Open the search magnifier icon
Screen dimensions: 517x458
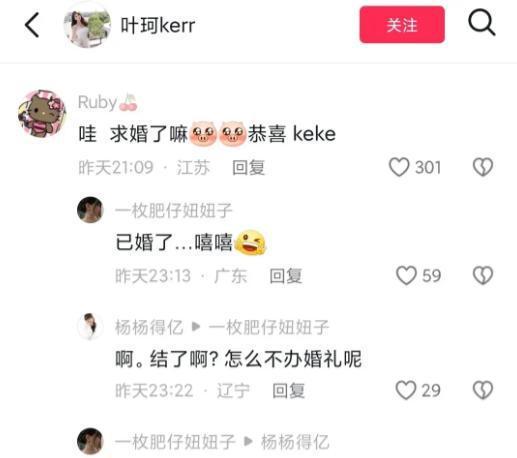tap(482, 23)
